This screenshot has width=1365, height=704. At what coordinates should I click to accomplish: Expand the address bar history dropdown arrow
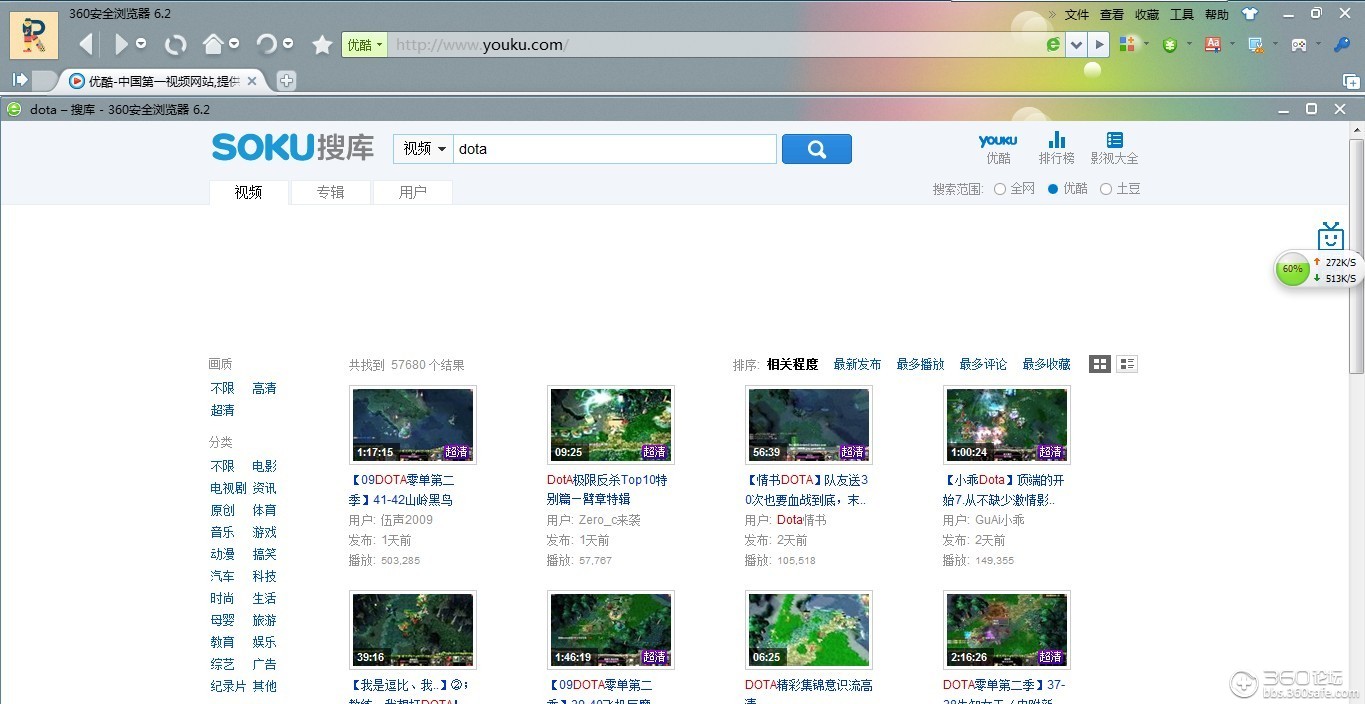tap(1076, 44)
